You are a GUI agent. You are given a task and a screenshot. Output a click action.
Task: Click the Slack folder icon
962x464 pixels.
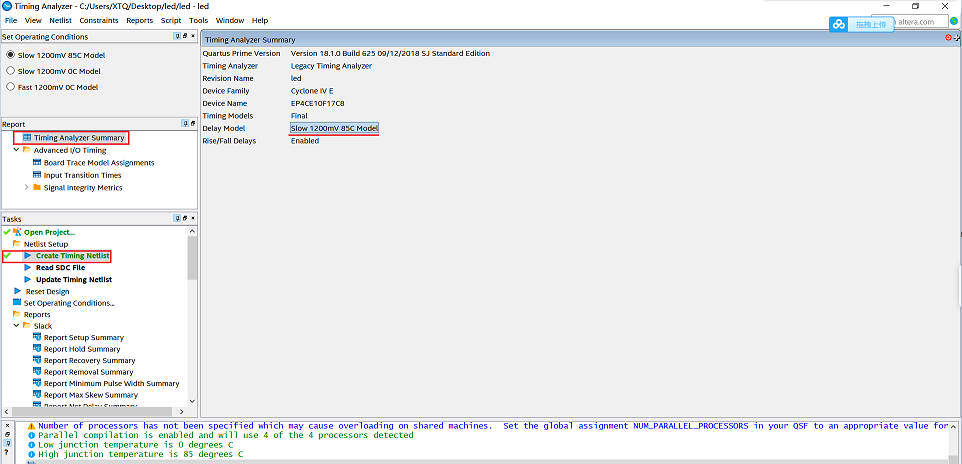click(26, 326)
